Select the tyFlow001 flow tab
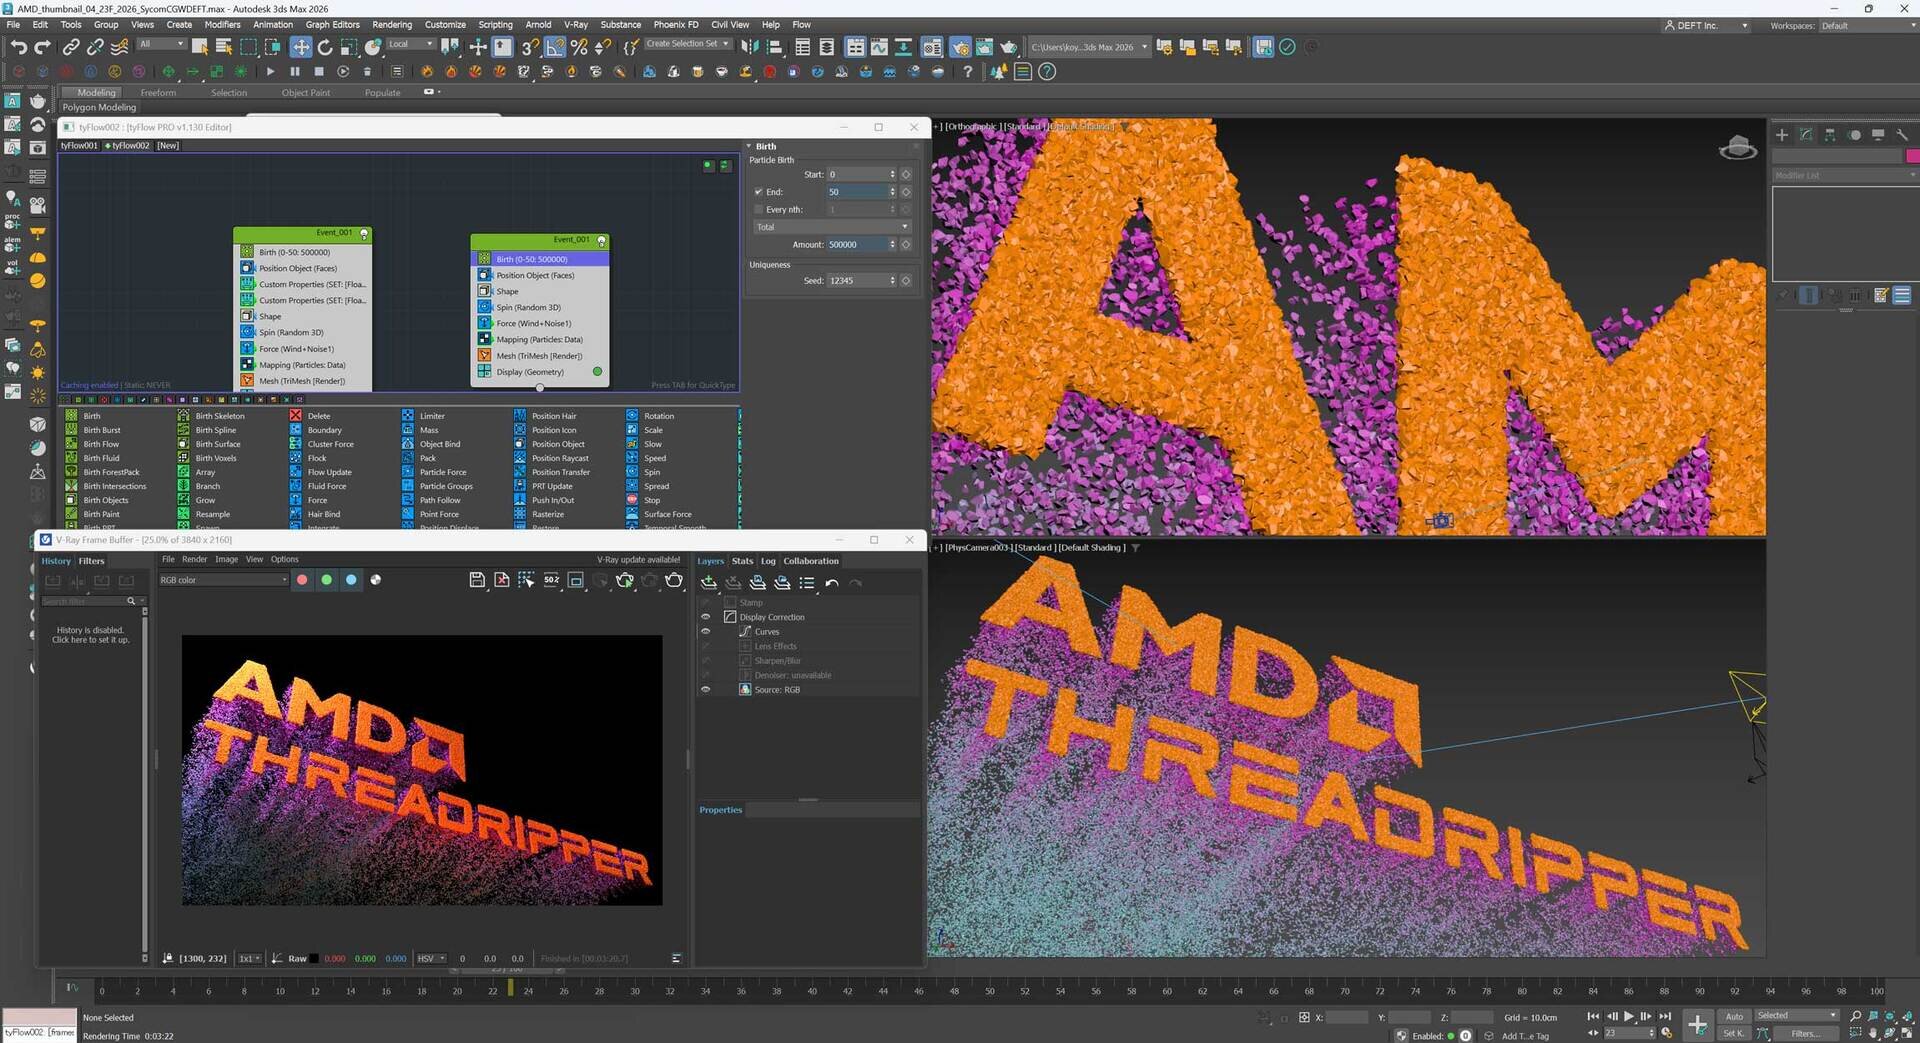Viewport: 1920px width, 1043px height. coord(80,146)
